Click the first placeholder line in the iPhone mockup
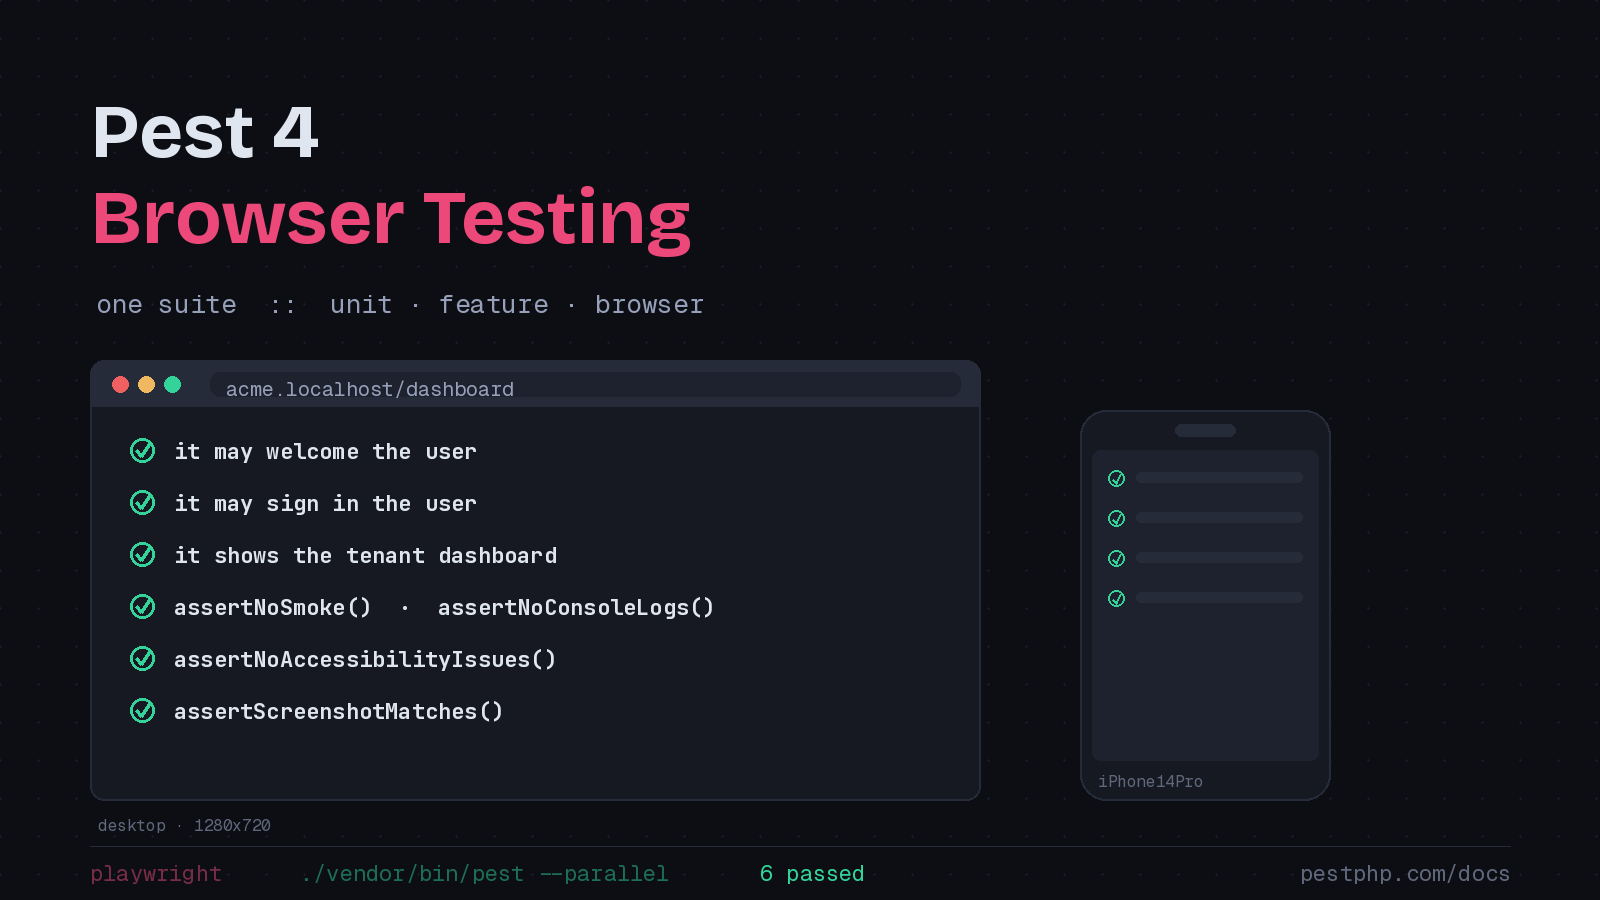 [1219, 478]
